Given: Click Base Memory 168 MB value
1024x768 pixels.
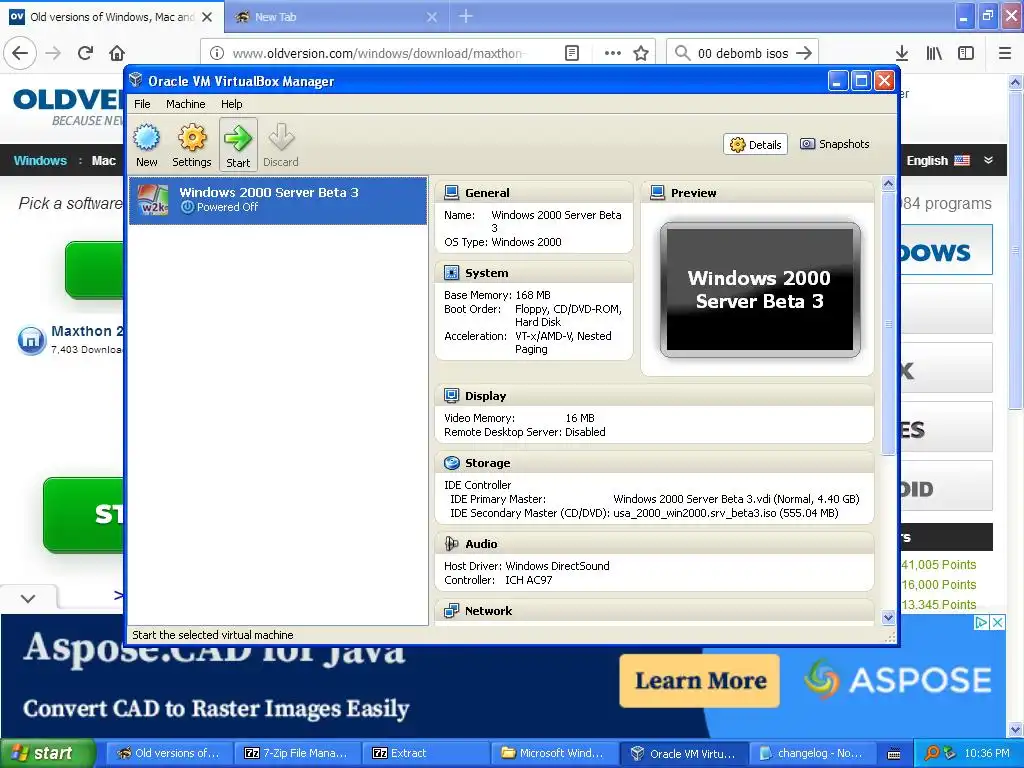Looking at the screenshot, I should click(x=533, y=295).
